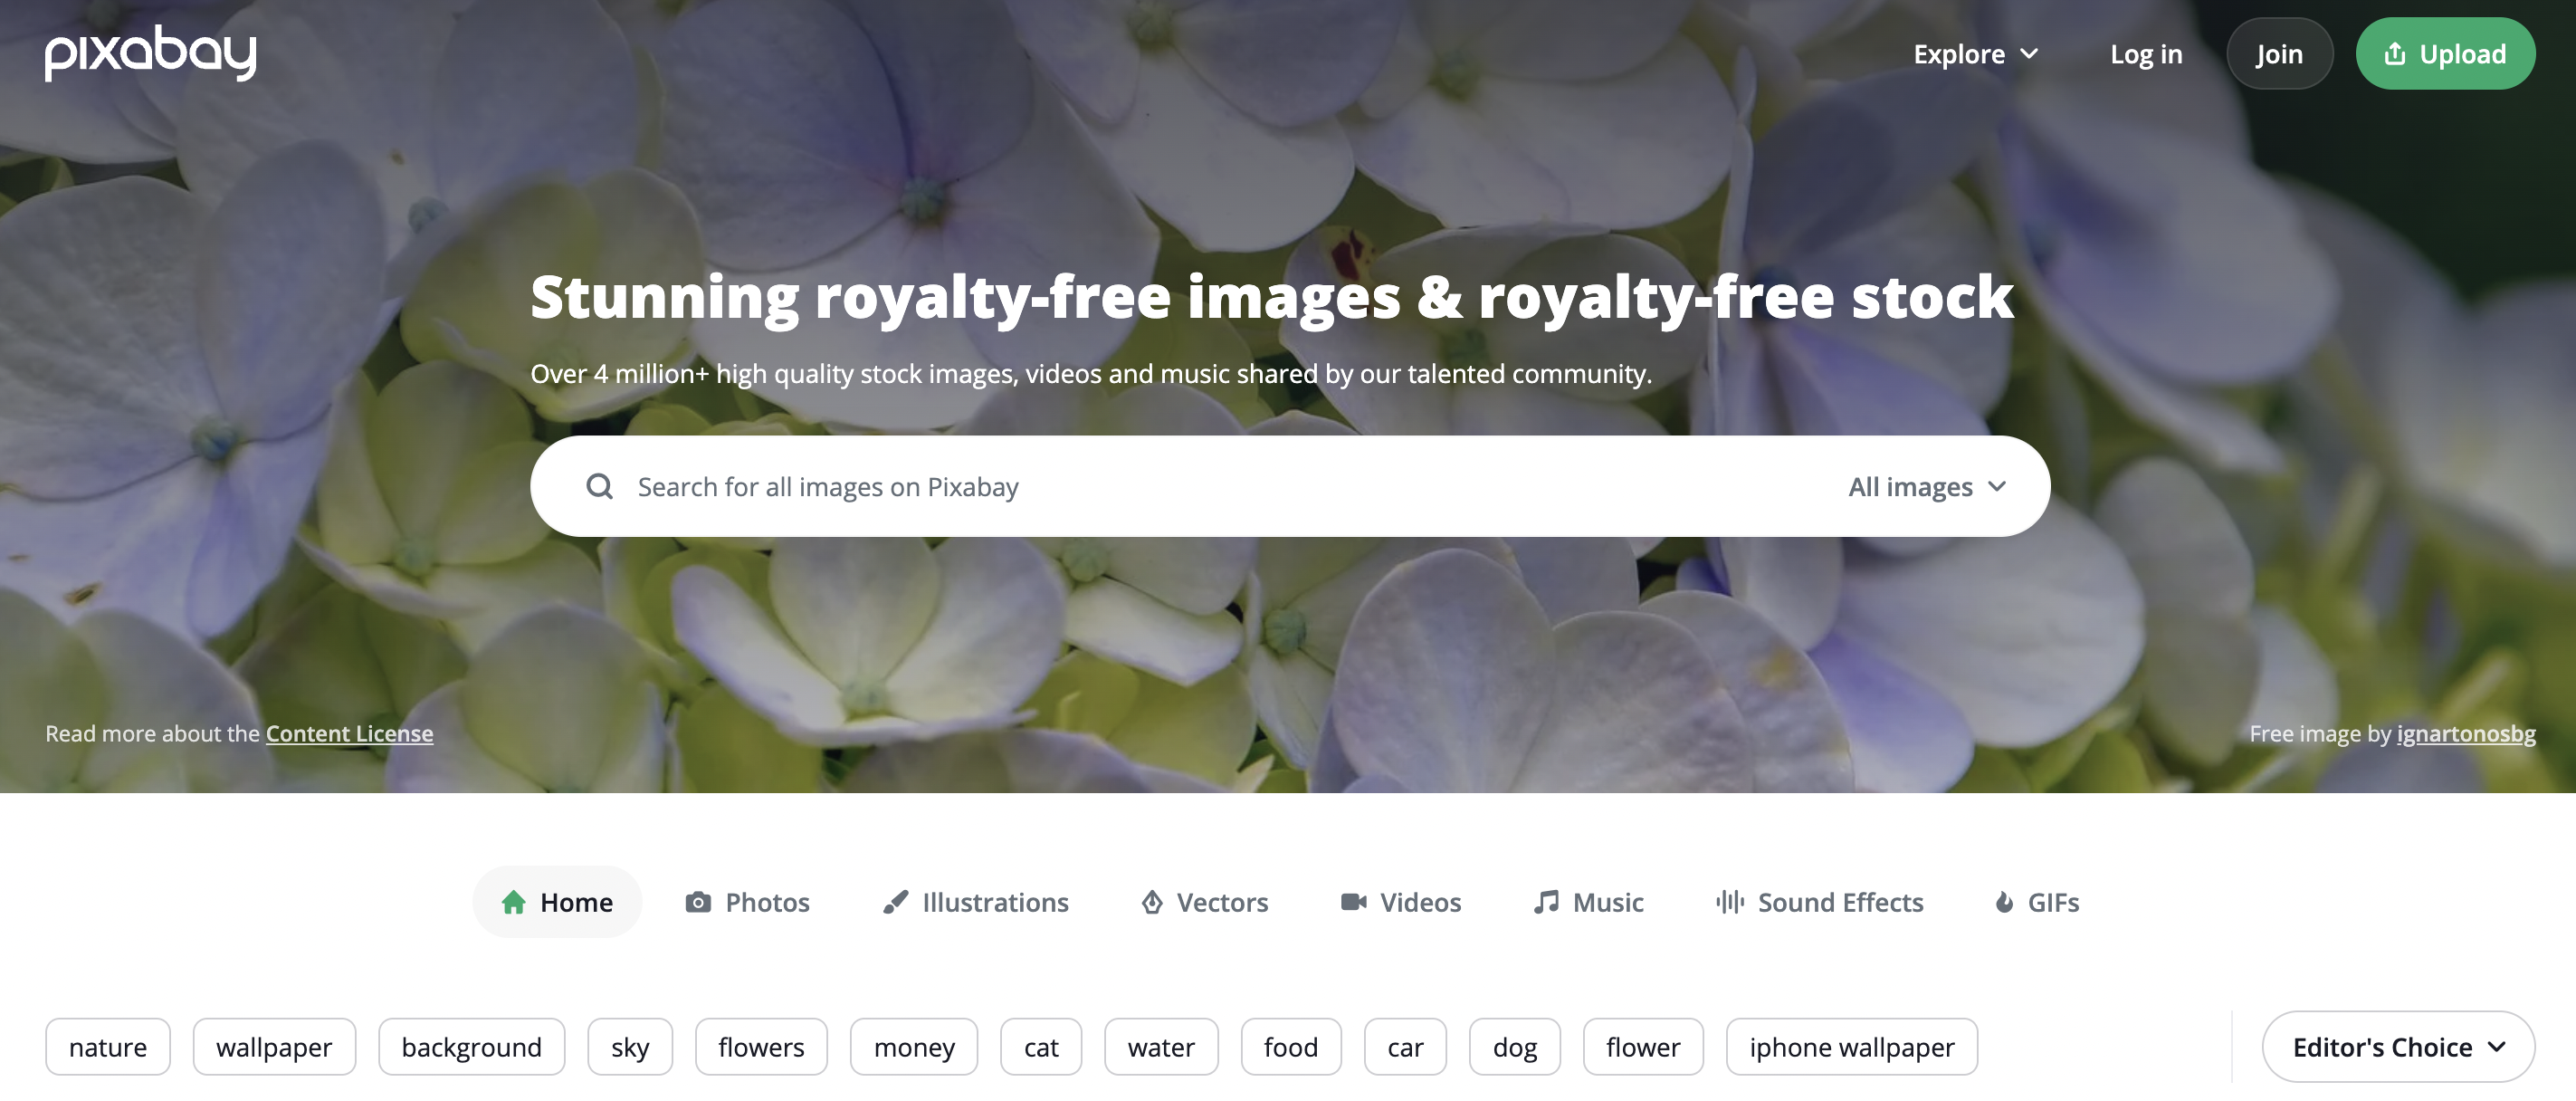This screenshot has width=2576, height=1101.
Task: Click the waveform icon beside Sound Effects
Action: pos(1730,902)
